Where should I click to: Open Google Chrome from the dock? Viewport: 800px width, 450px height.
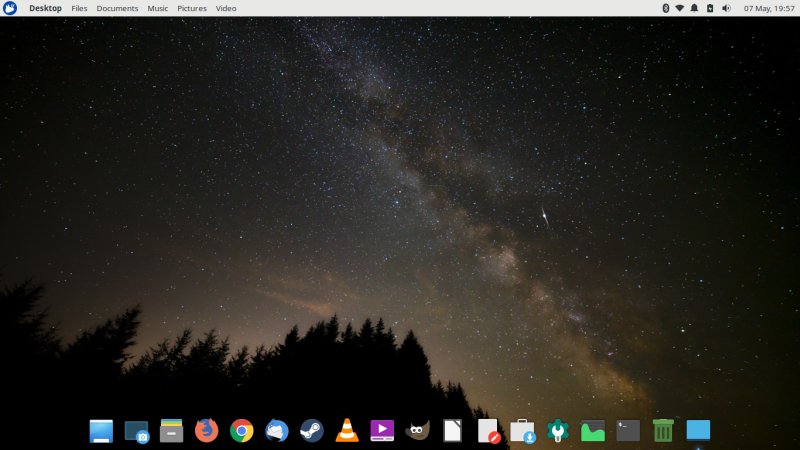pos(241,430)
